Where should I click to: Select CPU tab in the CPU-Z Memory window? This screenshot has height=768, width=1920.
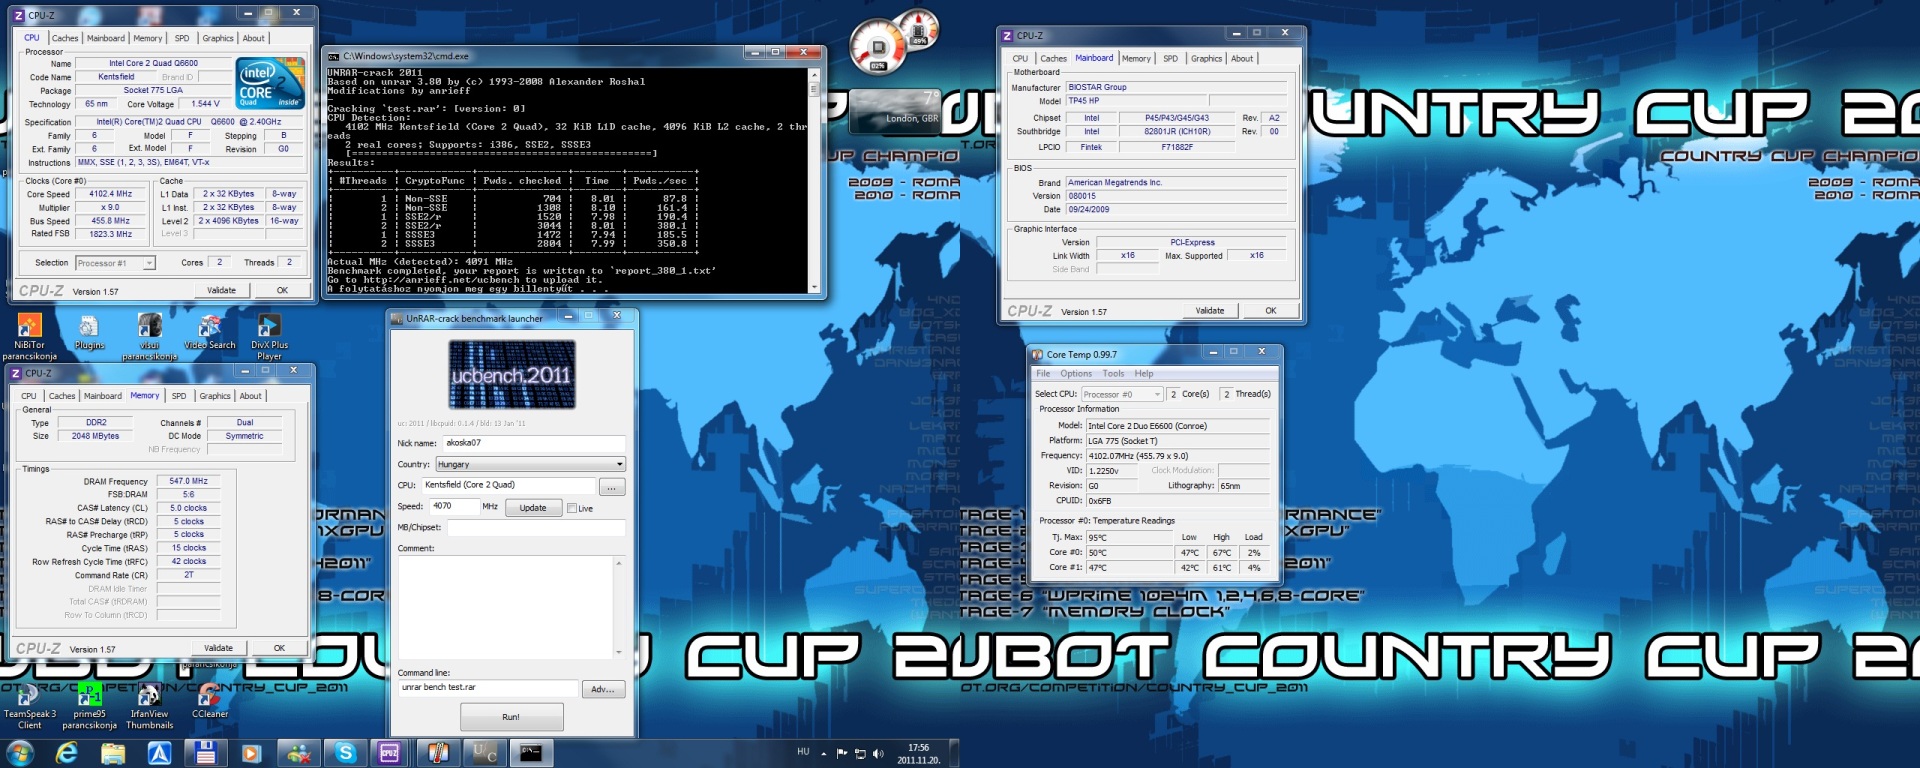[29, 396]
